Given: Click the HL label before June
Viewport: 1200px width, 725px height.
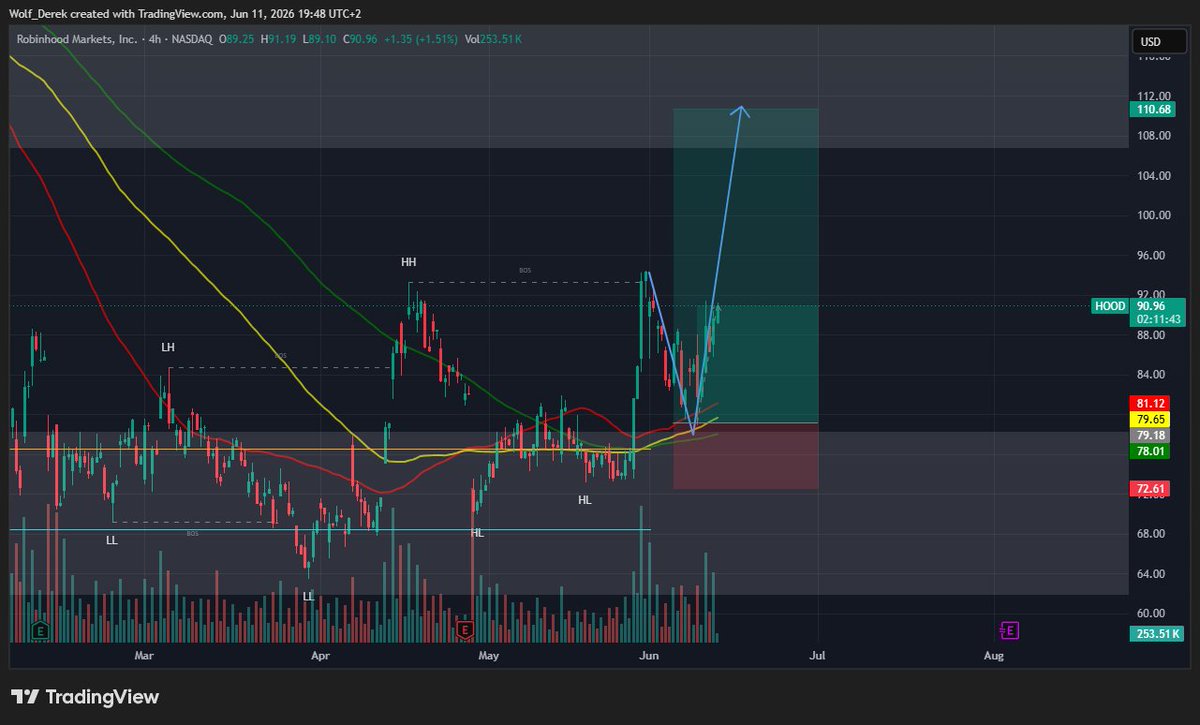Looking at the screenshot, I should (584, 499).
